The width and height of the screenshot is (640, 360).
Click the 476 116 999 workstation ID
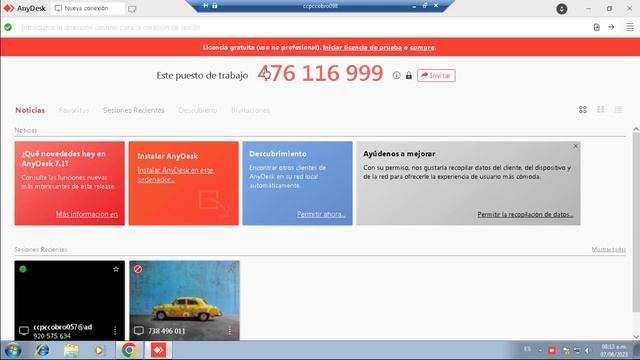[320, 74]
